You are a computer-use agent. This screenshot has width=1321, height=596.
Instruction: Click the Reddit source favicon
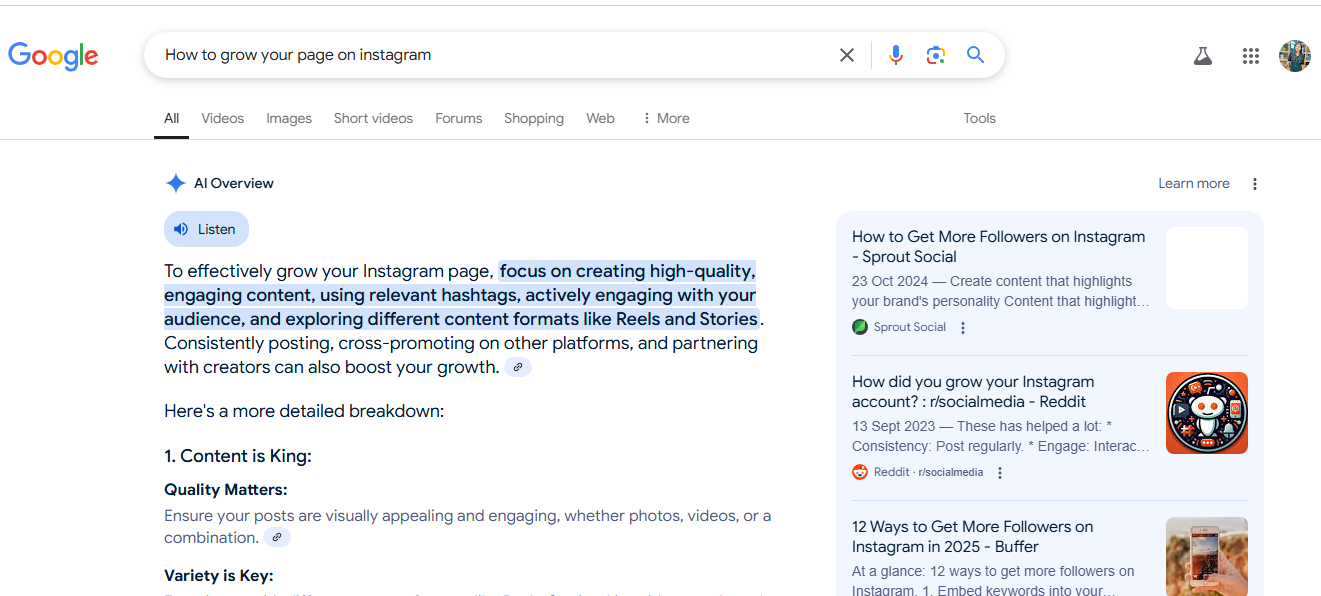point(860,472)
